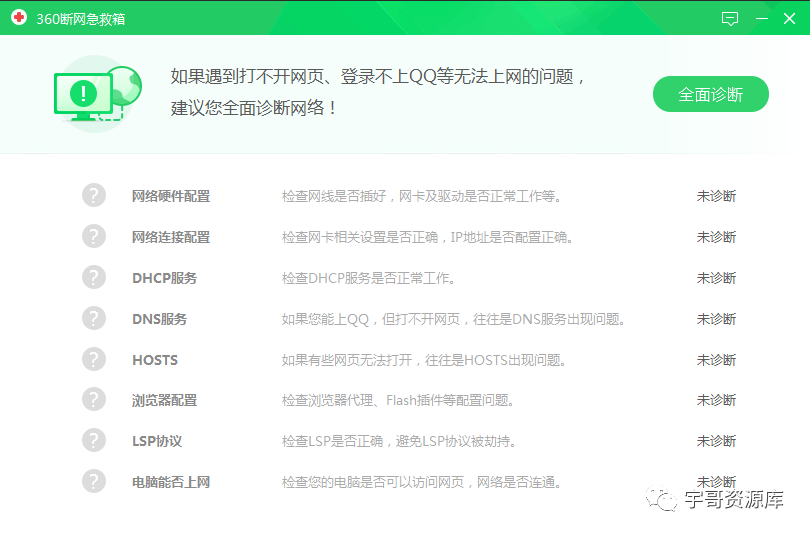810x535 pixels.
Task: Click description about 网络是否连通
Action: [421, 482]
